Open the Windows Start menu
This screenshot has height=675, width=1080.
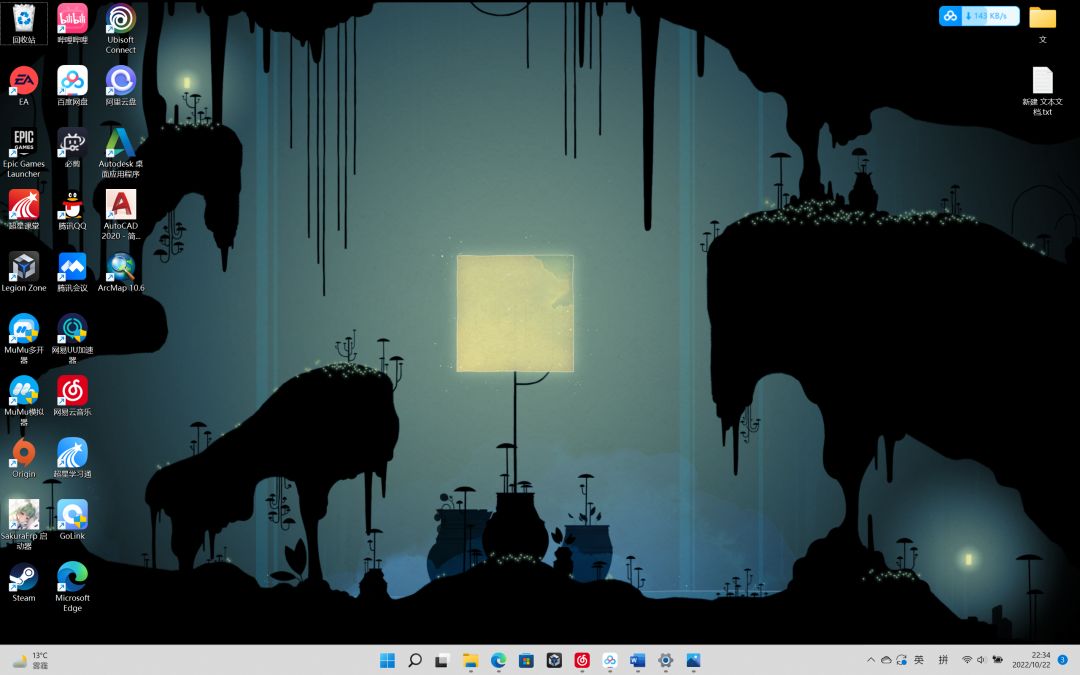point(388,660)
